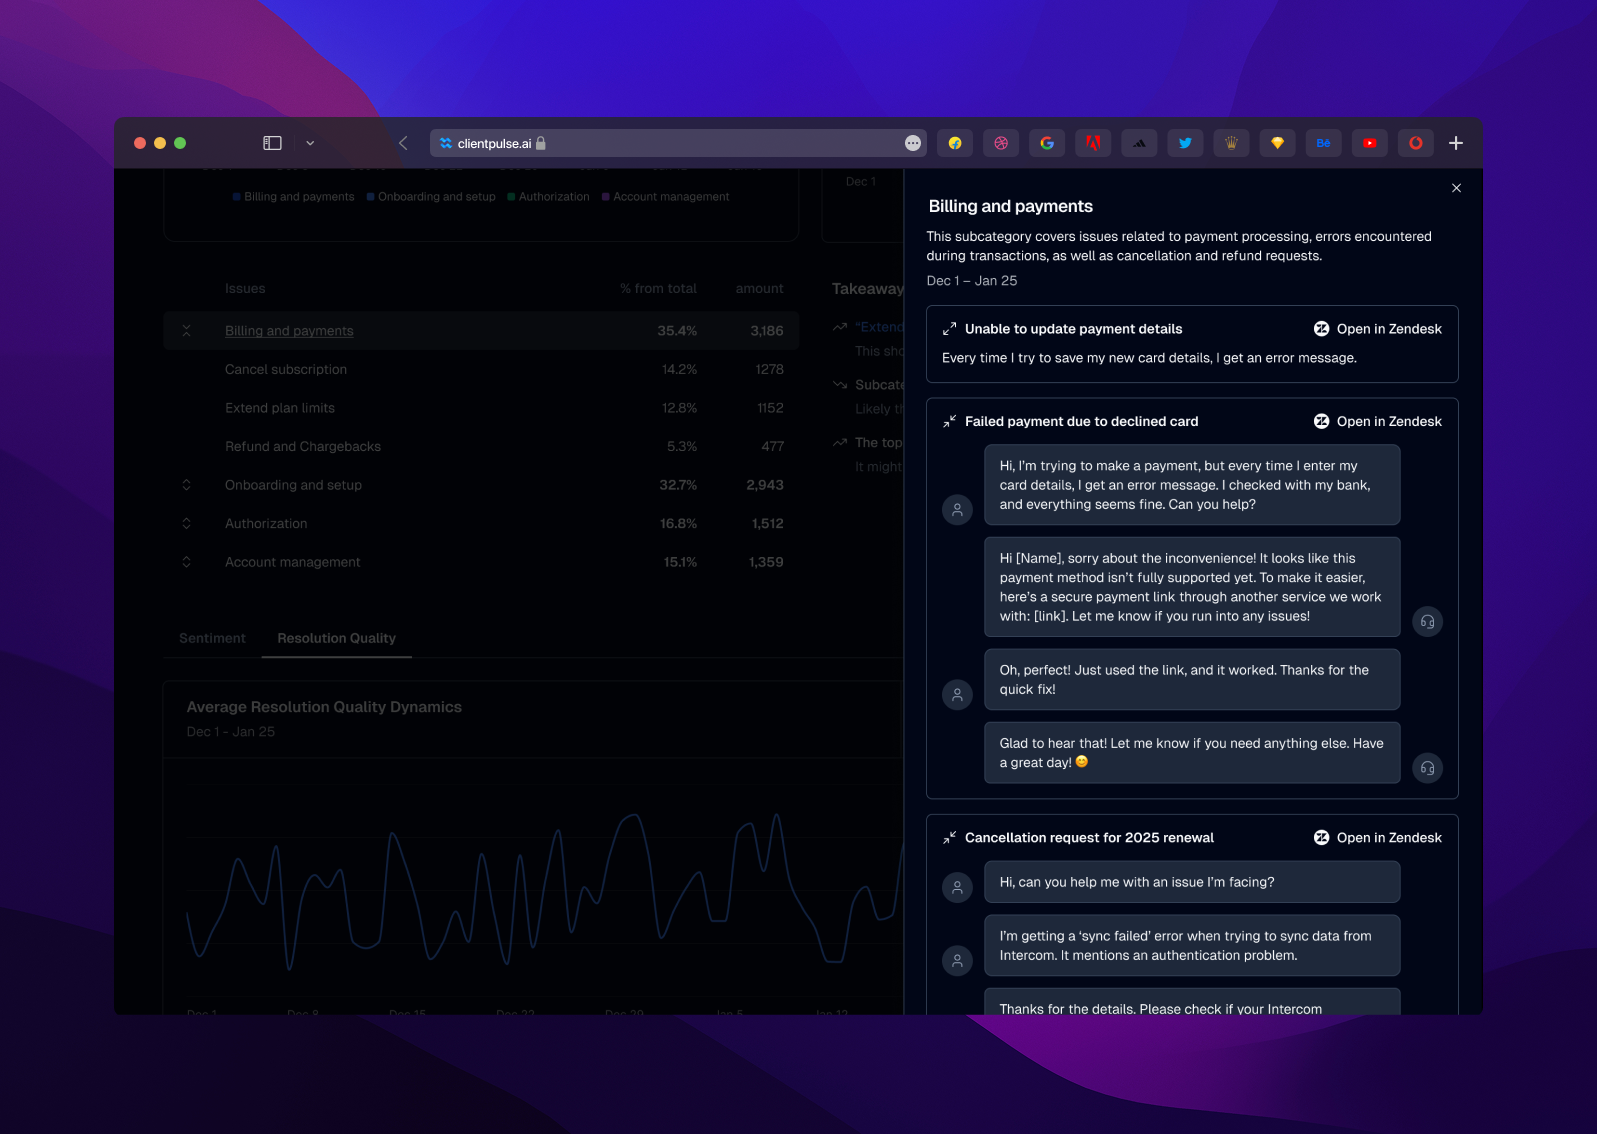The width and height of the screenshot is (1597, 1134).
Task: Open 'Unable to update payment details' in Zendesk
Action: click(x=1378, y=329)
